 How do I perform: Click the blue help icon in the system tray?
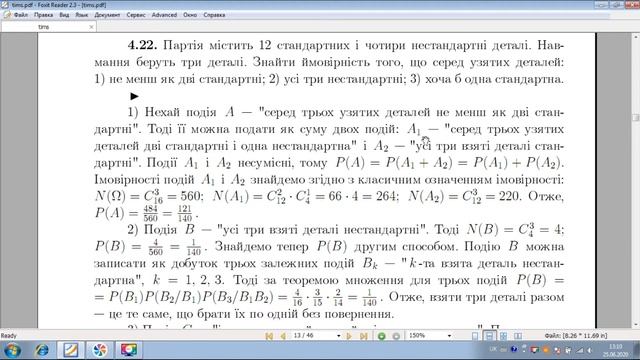coord(514,349)
